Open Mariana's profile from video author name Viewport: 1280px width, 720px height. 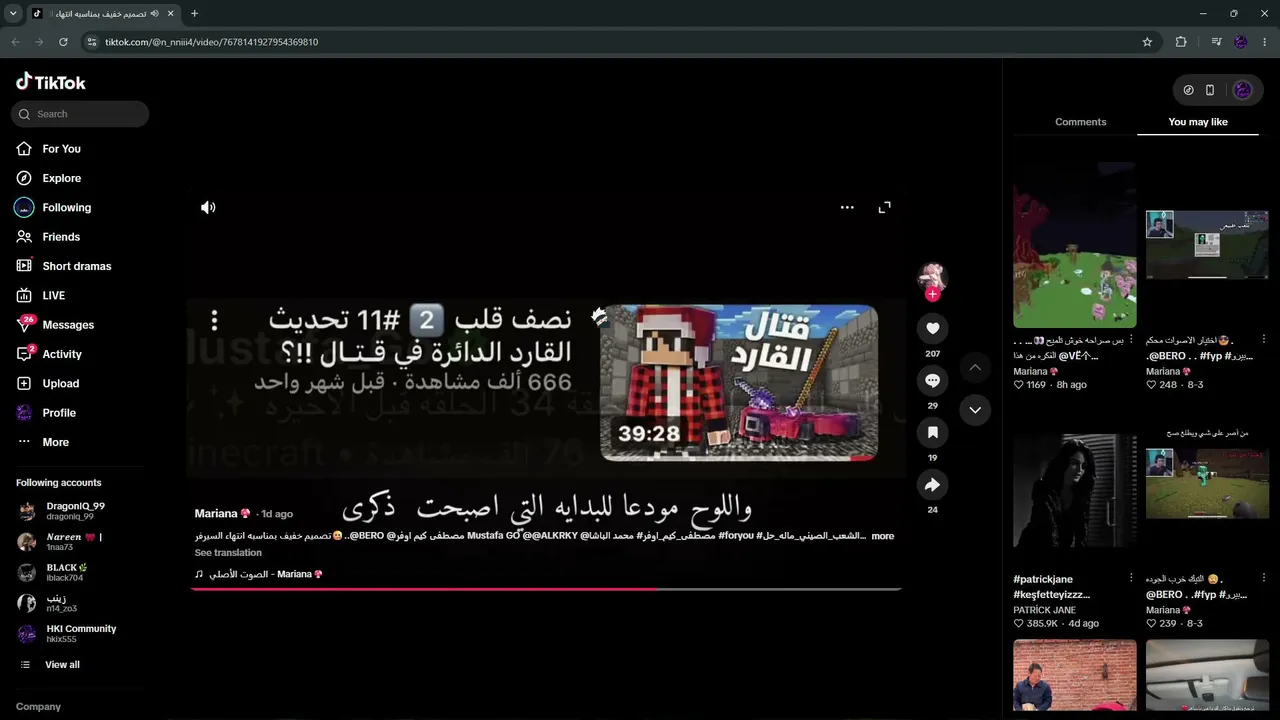222,513
